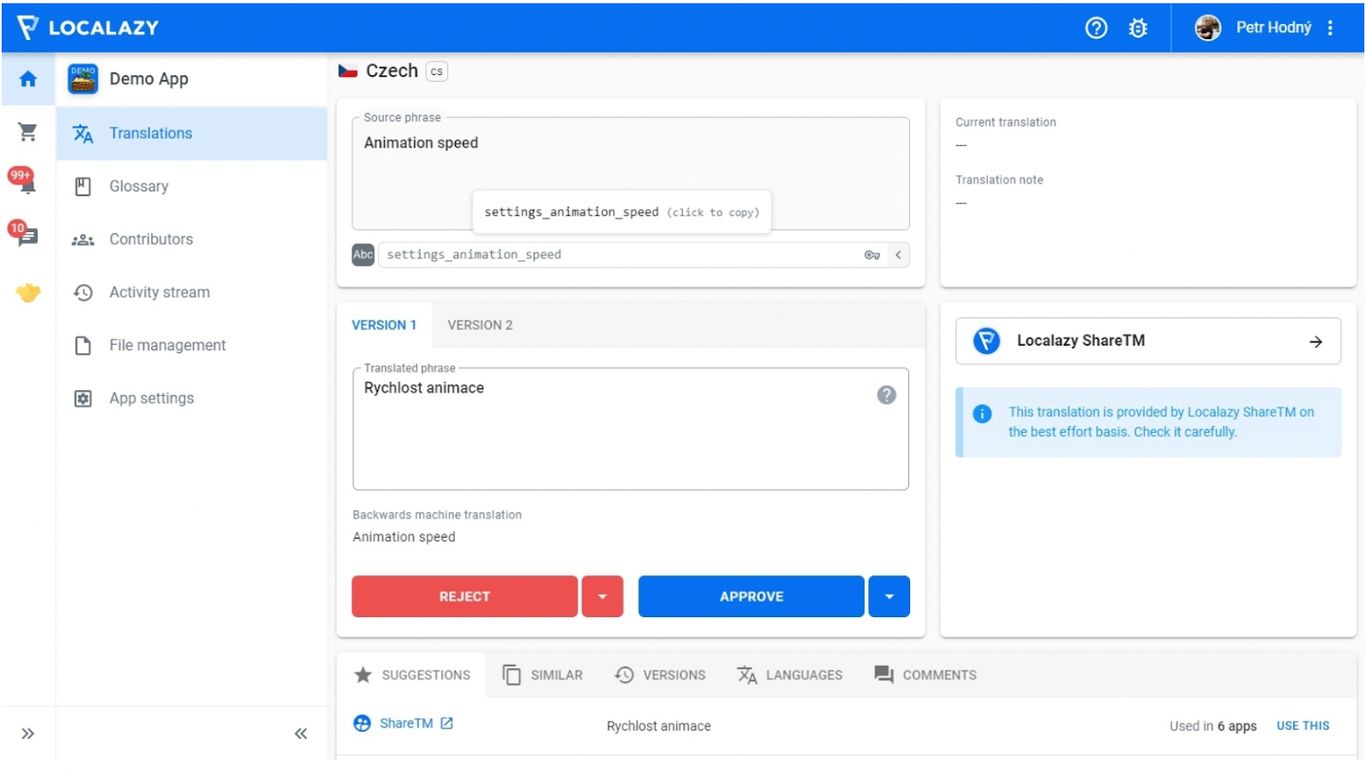Switch to the VERSION 2 tab
The image size is (1366, 775).
[x=480, y=325]
